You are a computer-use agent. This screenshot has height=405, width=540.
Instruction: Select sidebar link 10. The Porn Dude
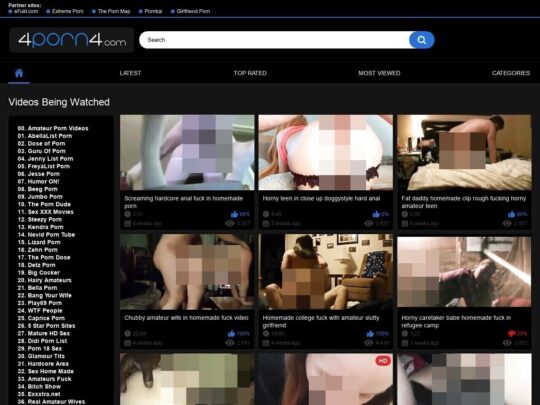pyautogui.click(x=44, y=204)
